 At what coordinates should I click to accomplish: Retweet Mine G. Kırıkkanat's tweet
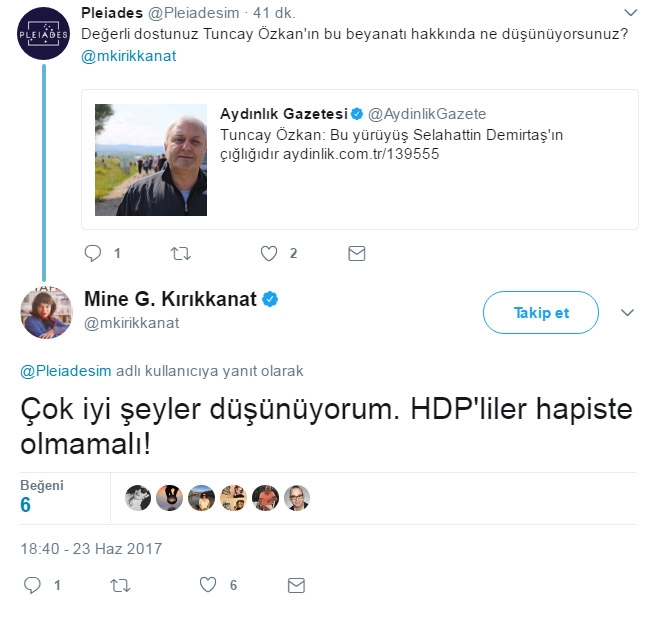point(120,586)
